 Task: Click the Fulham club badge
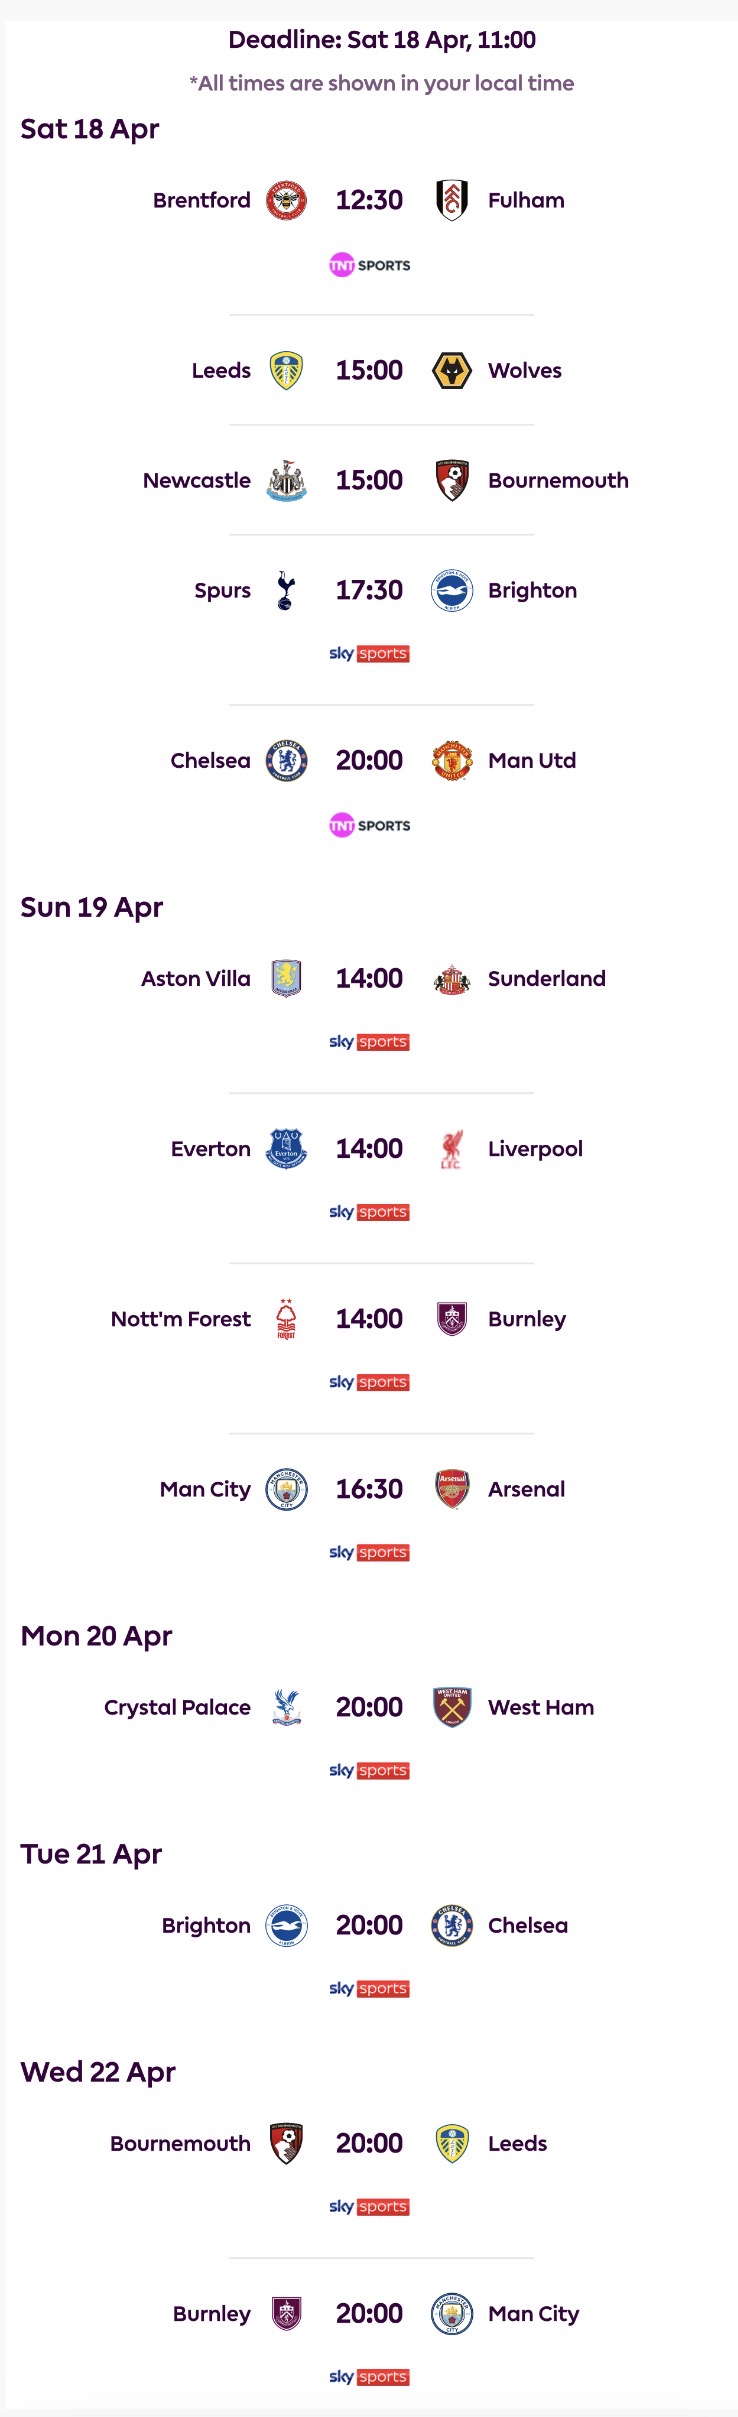point(452,200)
